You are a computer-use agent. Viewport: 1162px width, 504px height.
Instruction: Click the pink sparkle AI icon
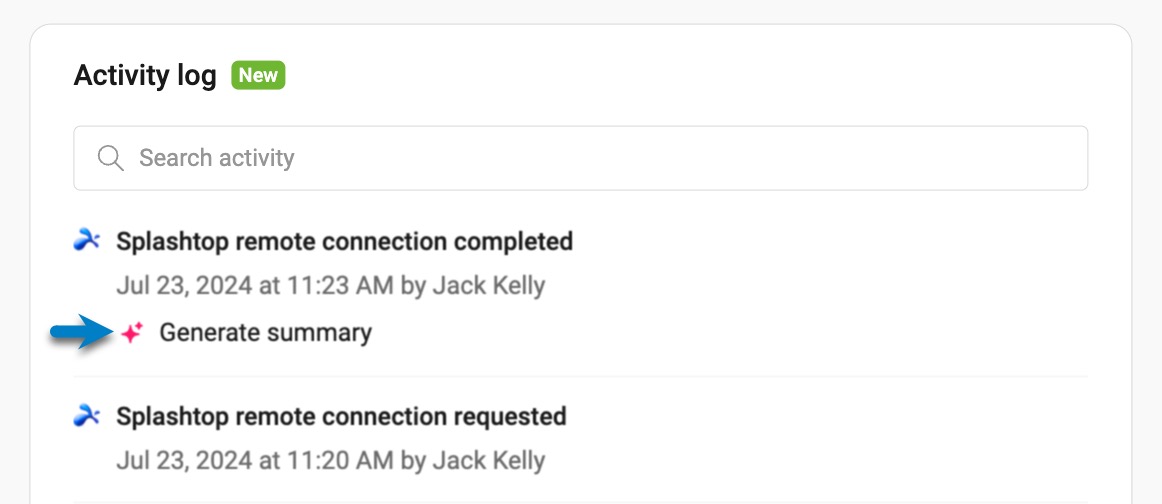click(132, 334)
